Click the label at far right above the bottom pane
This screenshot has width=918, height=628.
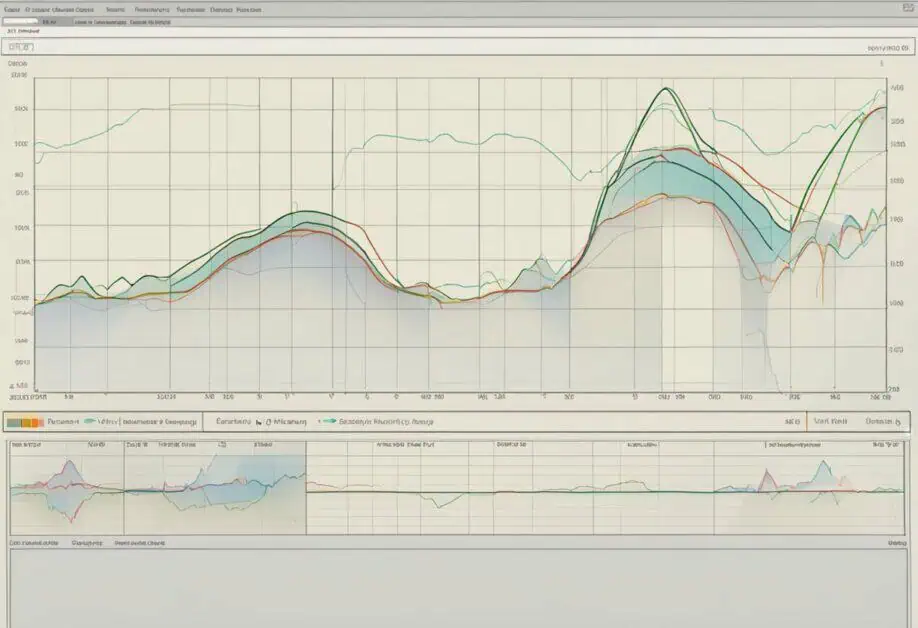tap(897, 543)
